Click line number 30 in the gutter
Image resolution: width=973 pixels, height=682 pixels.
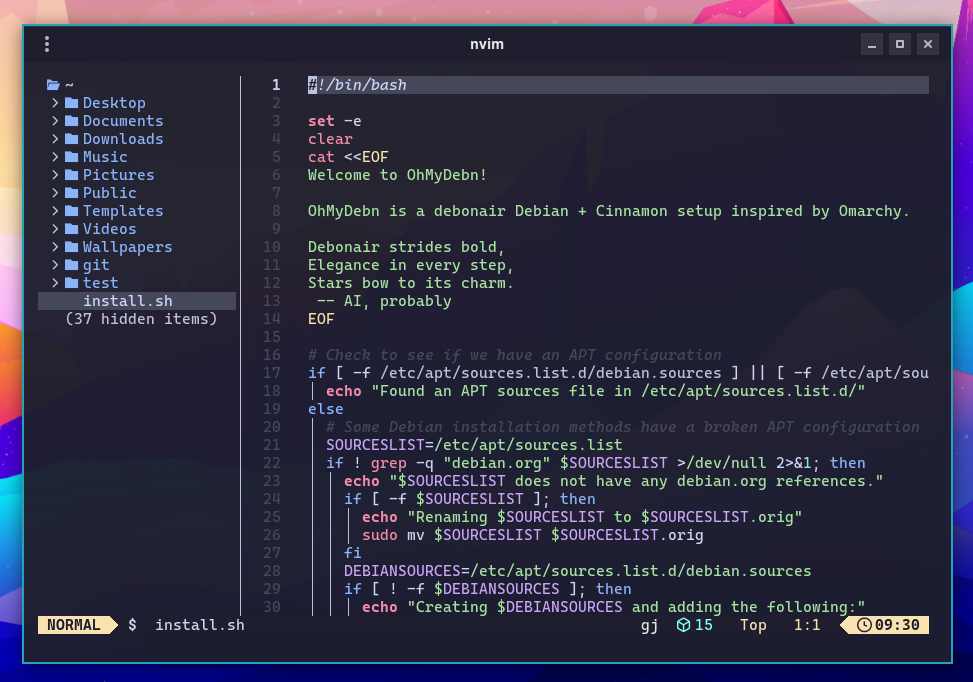click(272, 607)
